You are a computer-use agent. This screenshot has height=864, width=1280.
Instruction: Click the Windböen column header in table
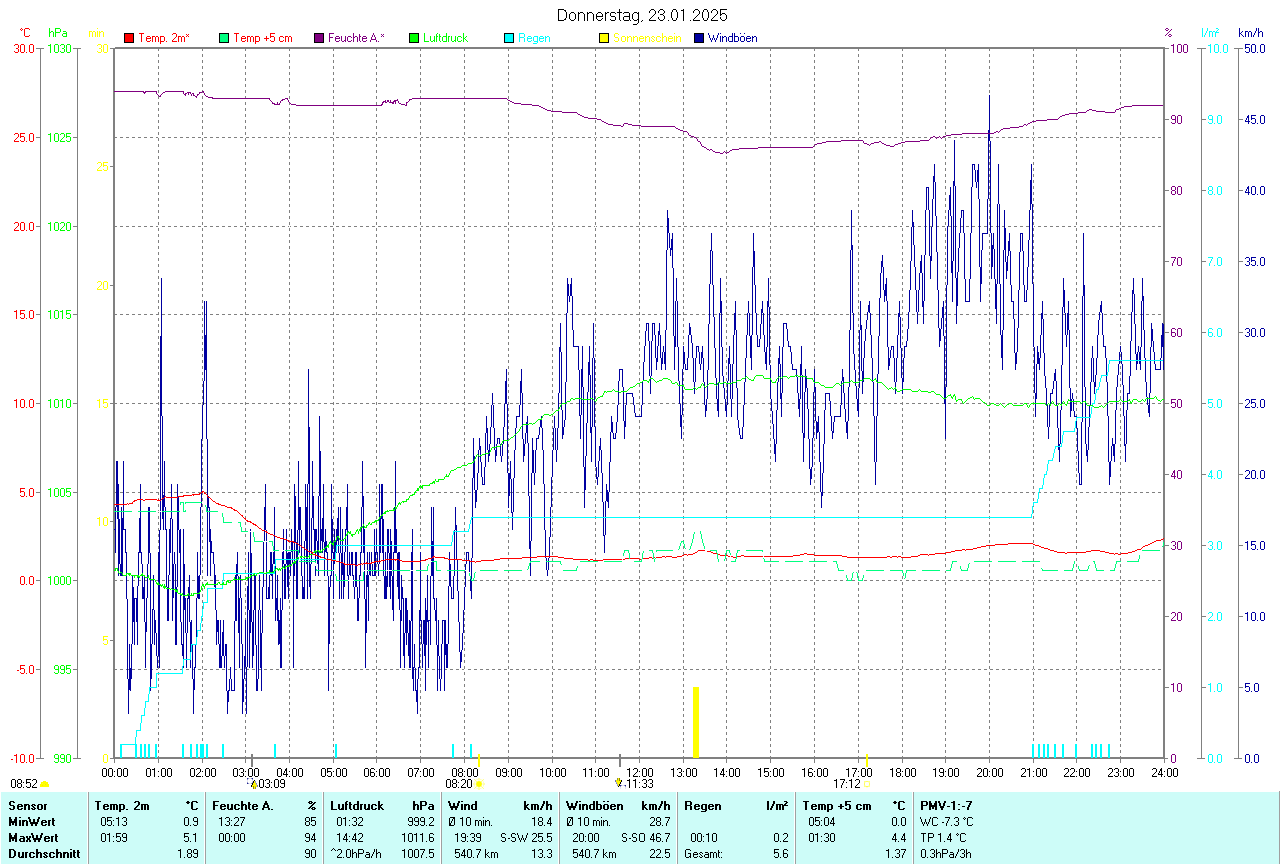pyautogui.click(x=593, y=805)
